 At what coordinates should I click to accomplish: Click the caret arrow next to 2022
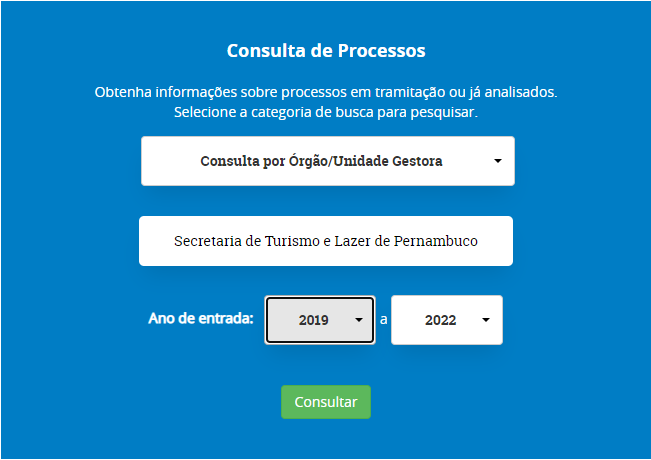(485, 321)
